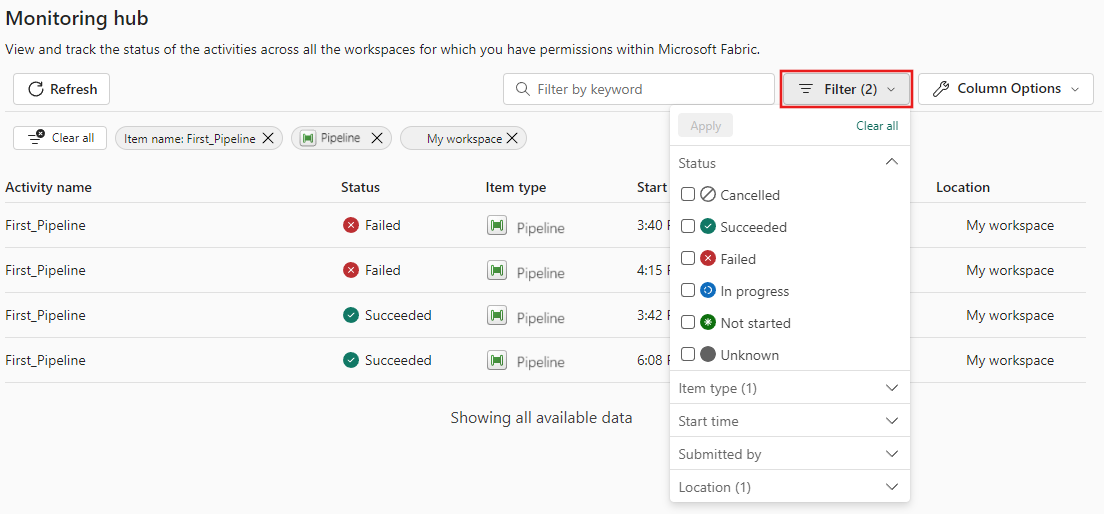
Task: Click the gray Unknown status icon
Action: pyautogui.click(x=708, y=355)
